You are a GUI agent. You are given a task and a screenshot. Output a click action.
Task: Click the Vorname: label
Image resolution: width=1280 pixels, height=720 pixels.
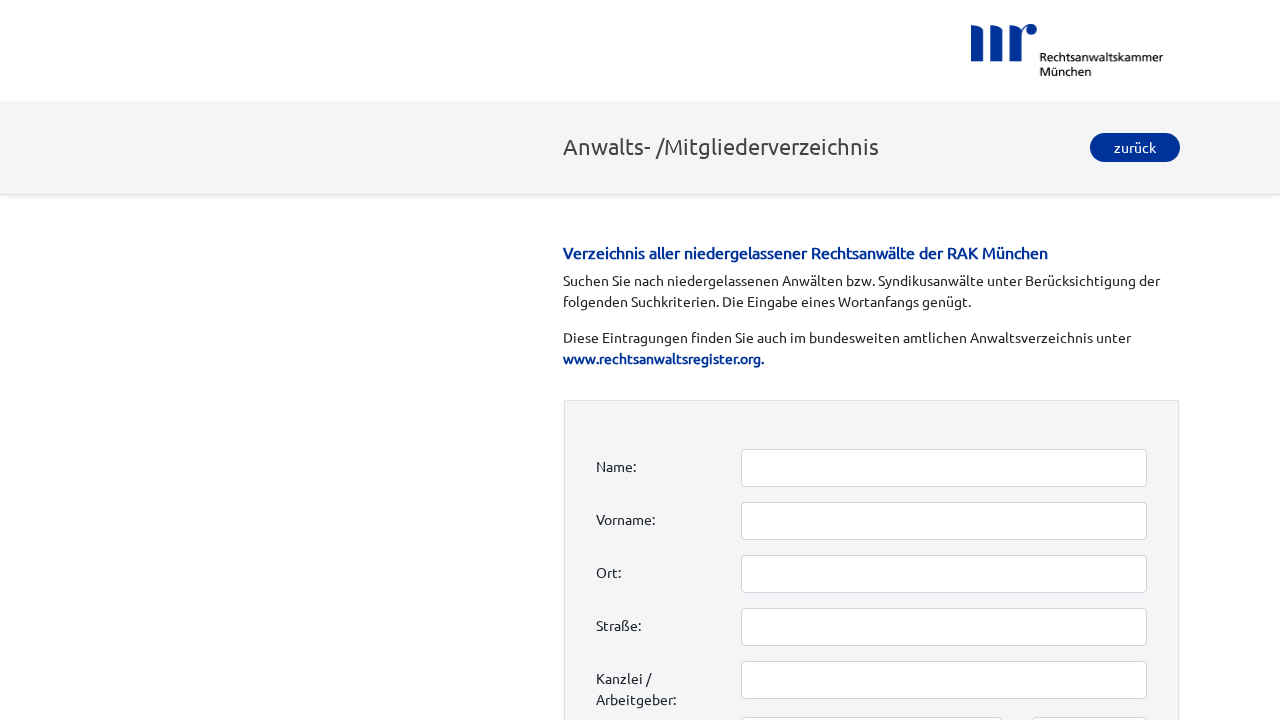click(626, 520)
